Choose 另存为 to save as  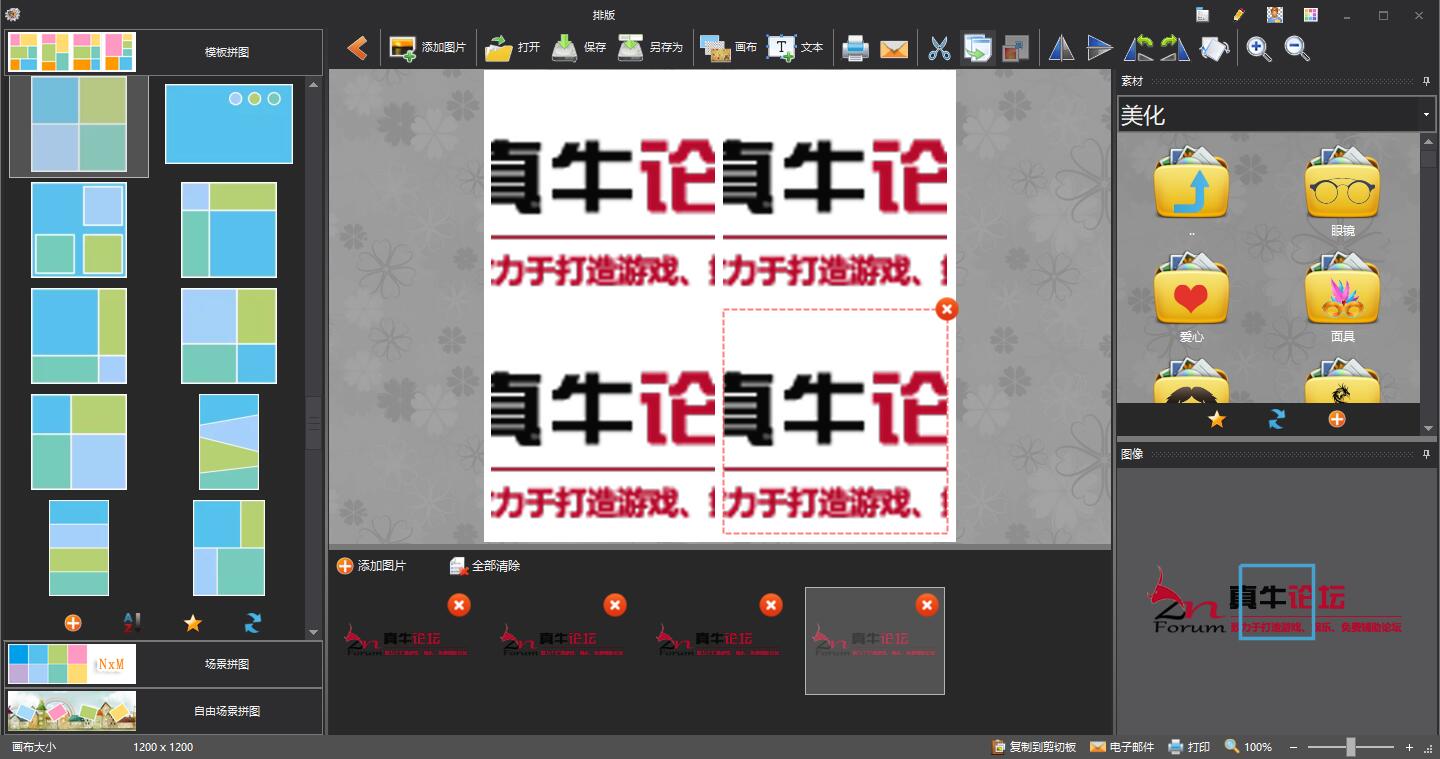pyautogui.click(x=650, y=47)
